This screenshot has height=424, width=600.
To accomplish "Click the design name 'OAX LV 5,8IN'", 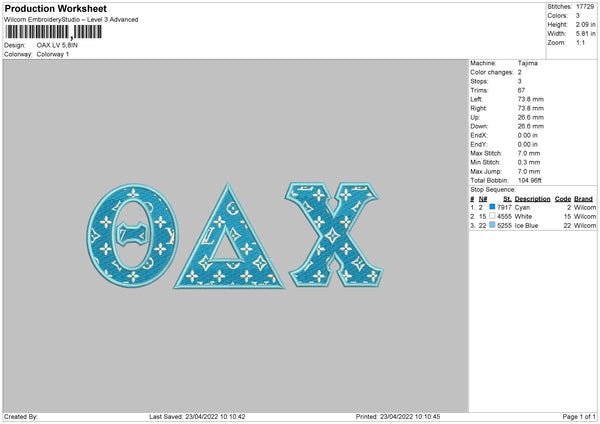I will [57, 45].
